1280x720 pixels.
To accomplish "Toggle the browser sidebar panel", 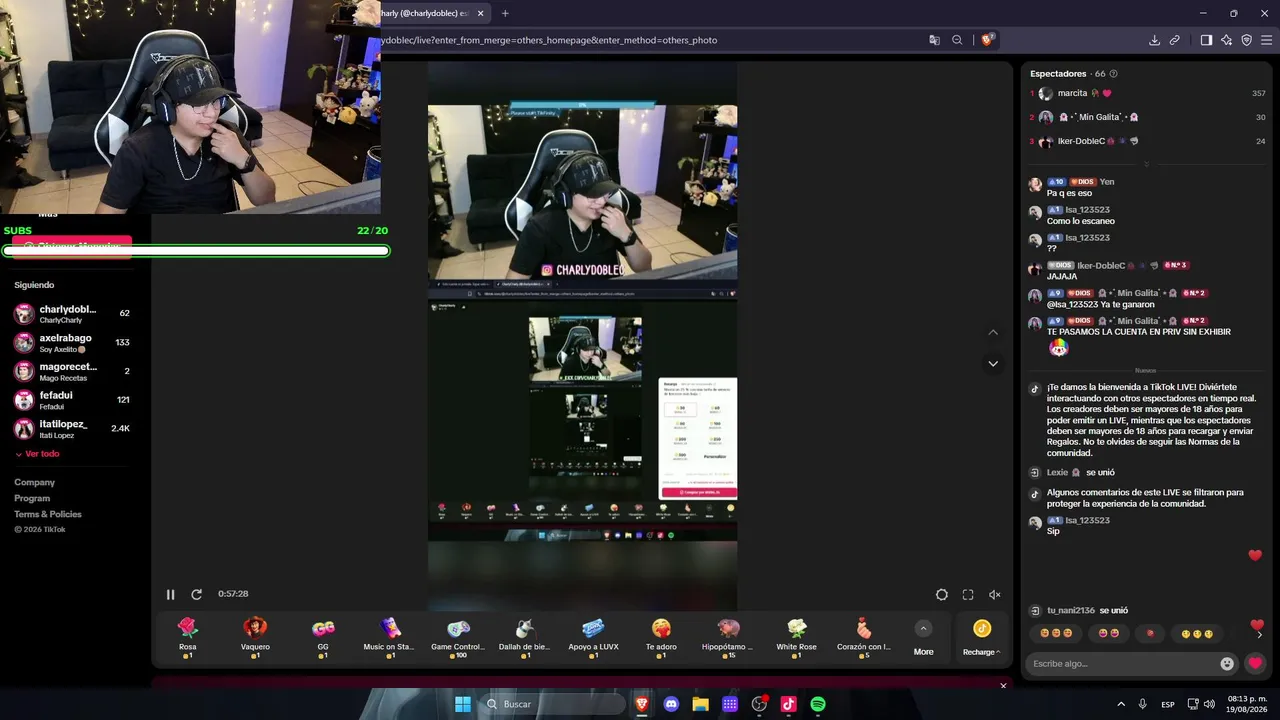I will tap(1206, 40).
